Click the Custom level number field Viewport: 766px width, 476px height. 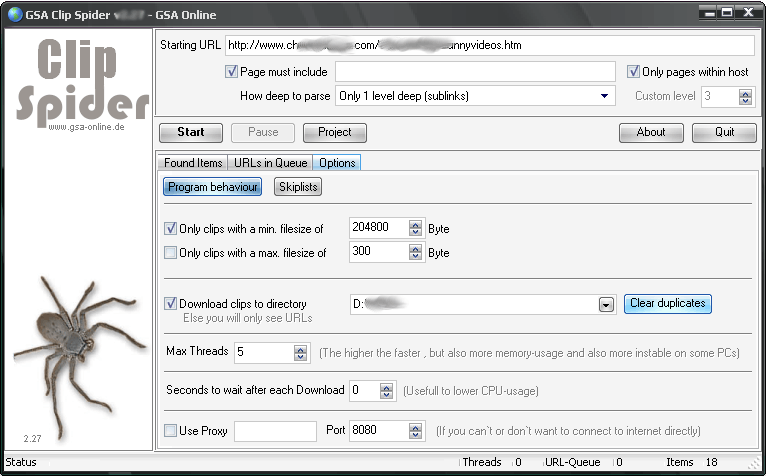tap(720, 96)
